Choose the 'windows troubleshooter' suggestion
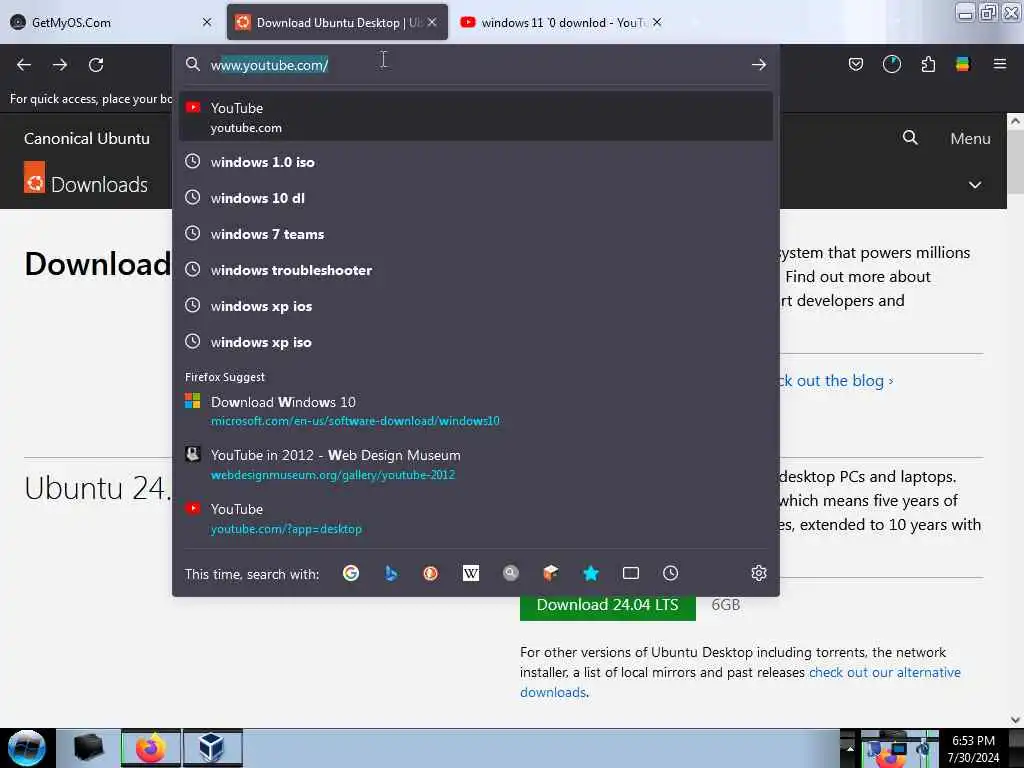Image resolution: width=1024 pixels, height=768 pixels. tap(475, 270)
